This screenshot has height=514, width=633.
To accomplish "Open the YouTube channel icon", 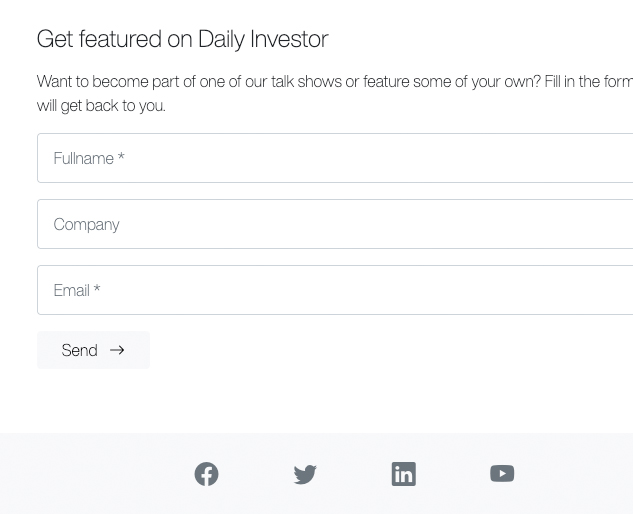I will (502, 474).
